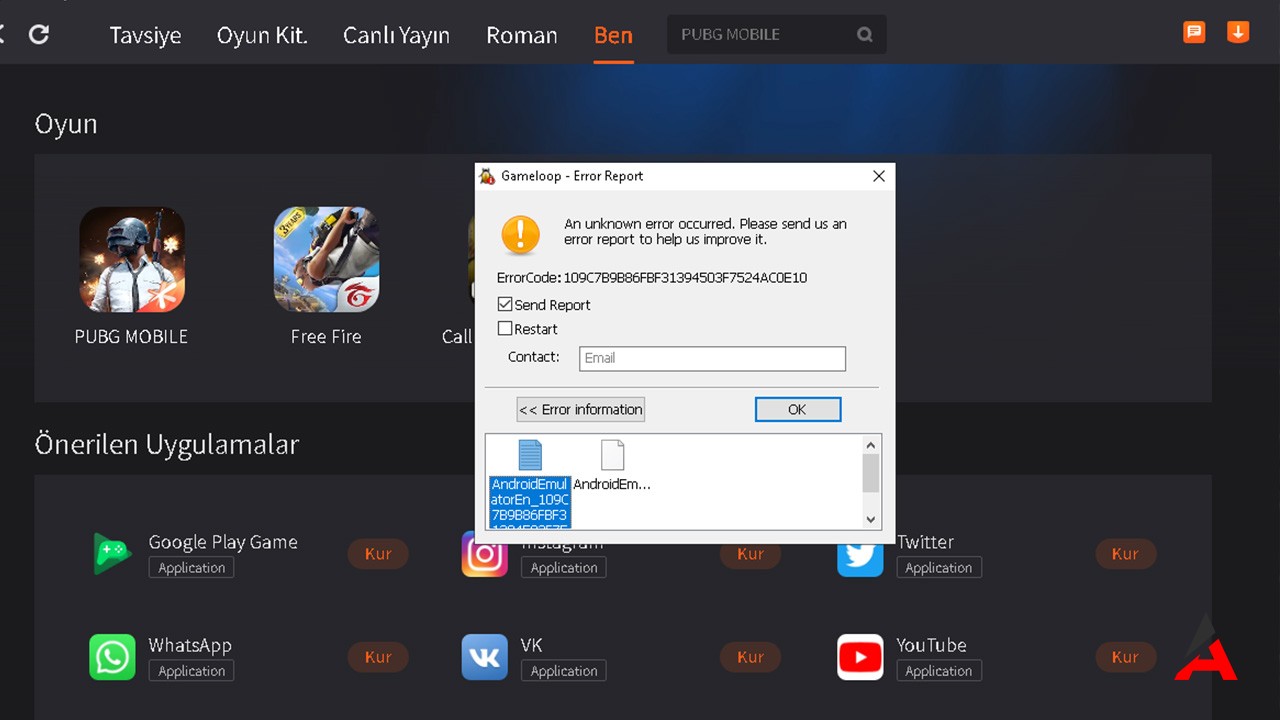Click the Instagram app icon
The width and height of the screenshot is (1280, 720).
[x=484, y=553]
